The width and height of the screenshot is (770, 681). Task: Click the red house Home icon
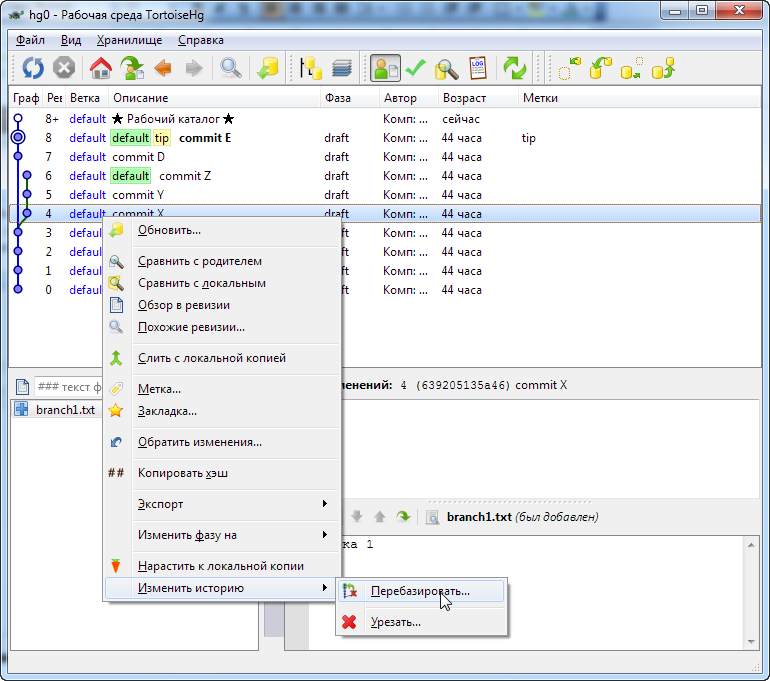101,68
